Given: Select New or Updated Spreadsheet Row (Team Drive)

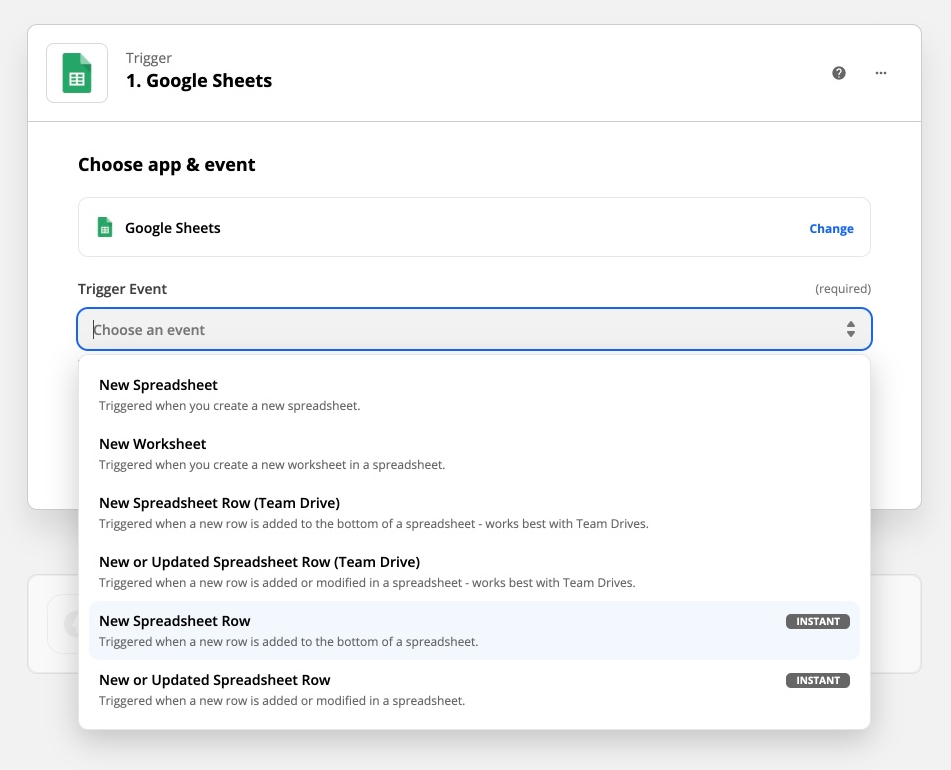Looking at the screenshot, I should click(x=259, y=562).
